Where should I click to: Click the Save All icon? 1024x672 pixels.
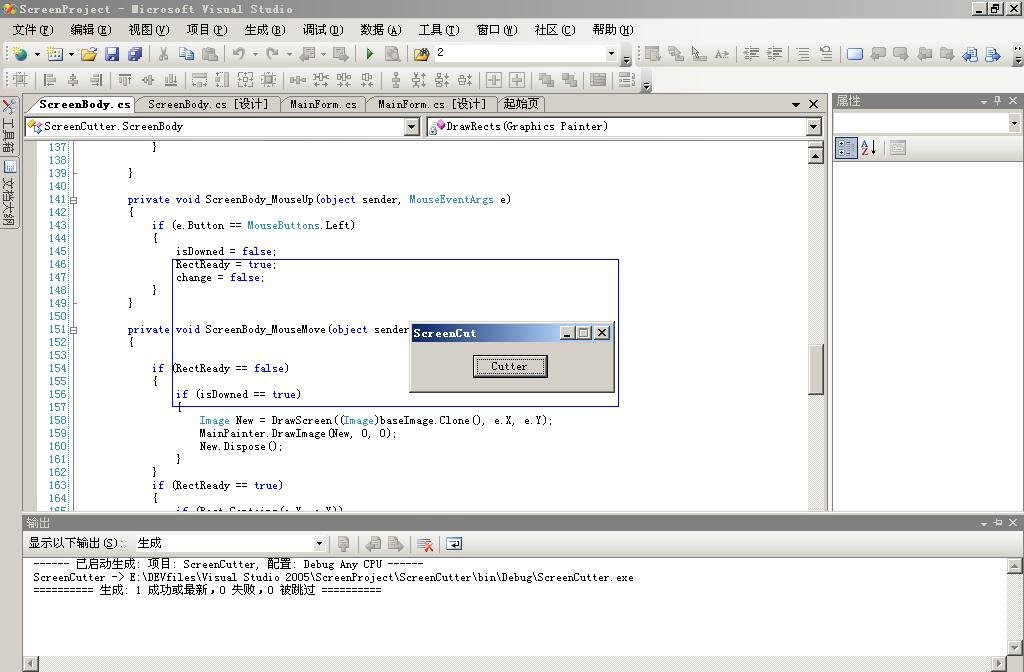point(134,54)
